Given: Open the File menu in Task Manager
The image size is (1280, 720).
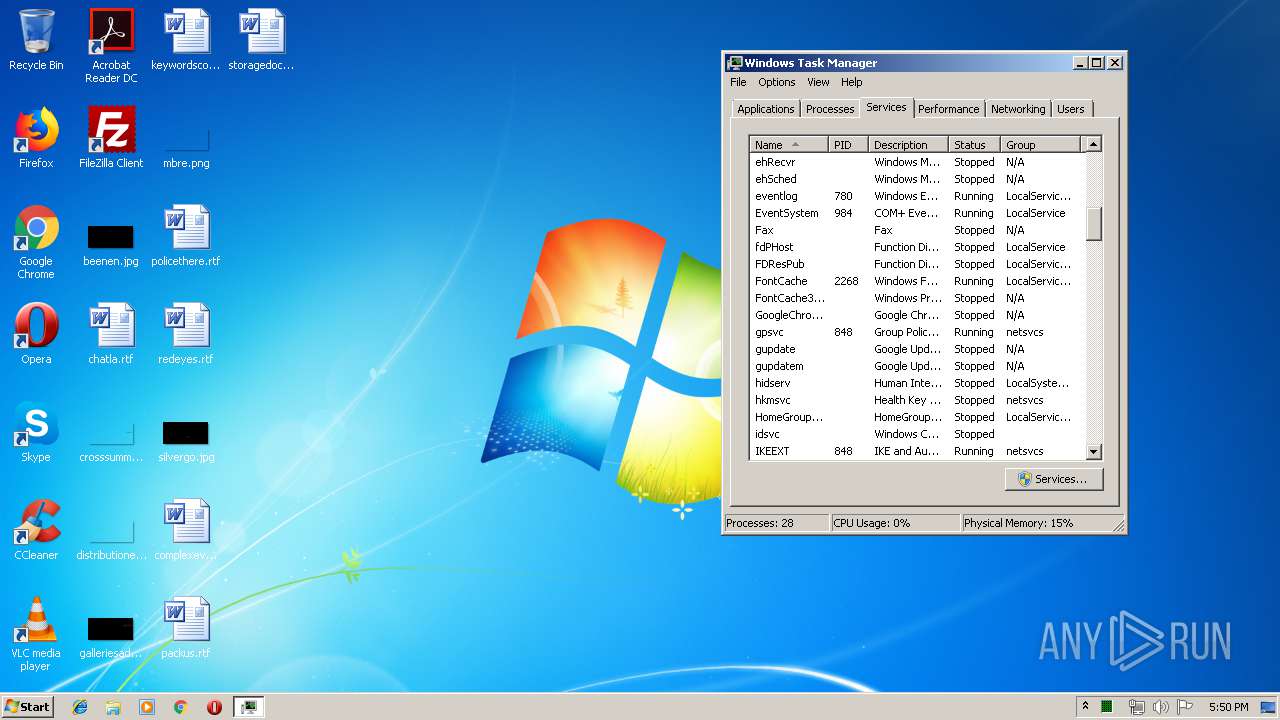Looking at the screenshot, I should point(738,82).
